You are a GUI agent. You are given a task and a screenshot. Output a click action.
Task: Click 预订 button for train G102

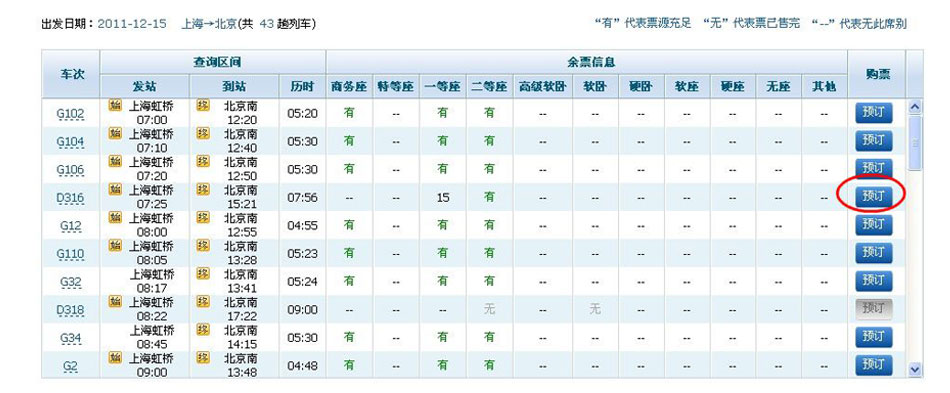tap(874, 113)
